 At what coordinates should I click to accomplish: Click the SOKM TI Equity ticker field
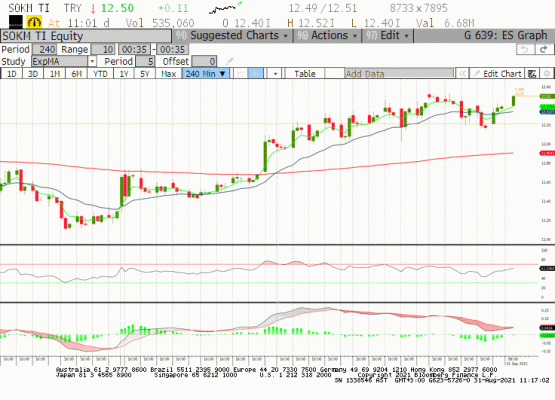(86, 36)
